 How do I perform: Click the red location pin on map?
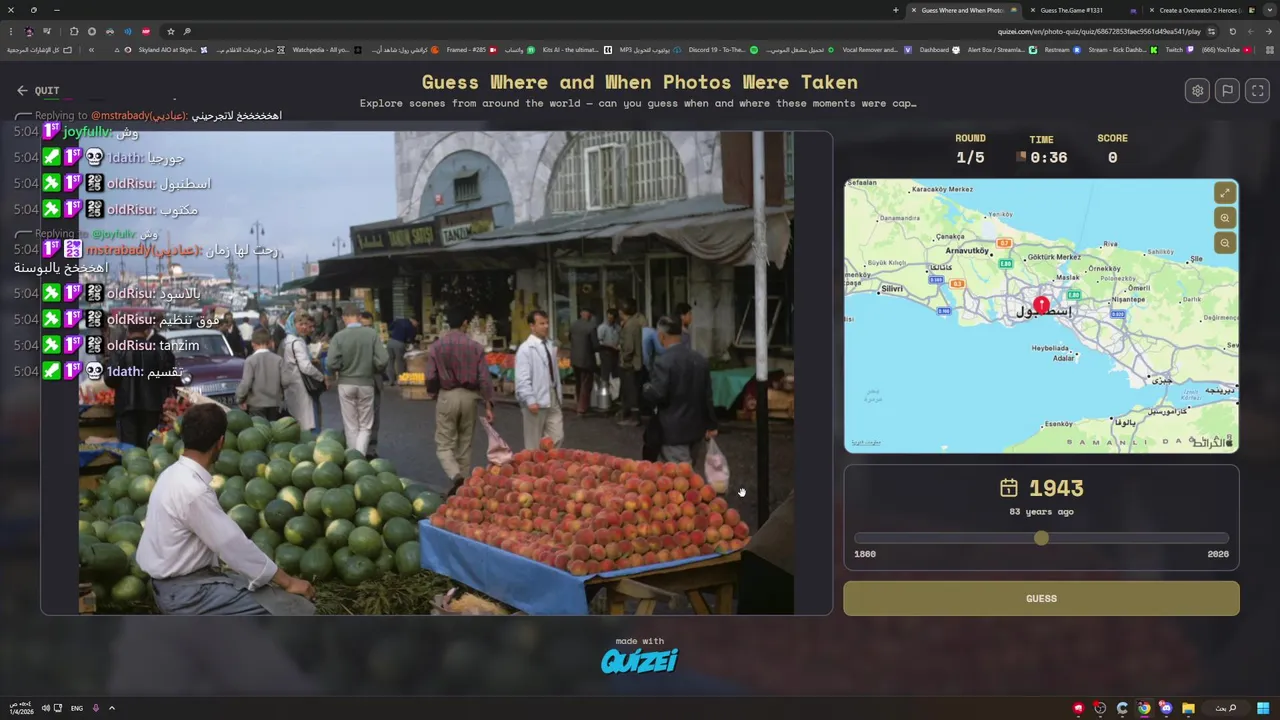(1041, 304)
